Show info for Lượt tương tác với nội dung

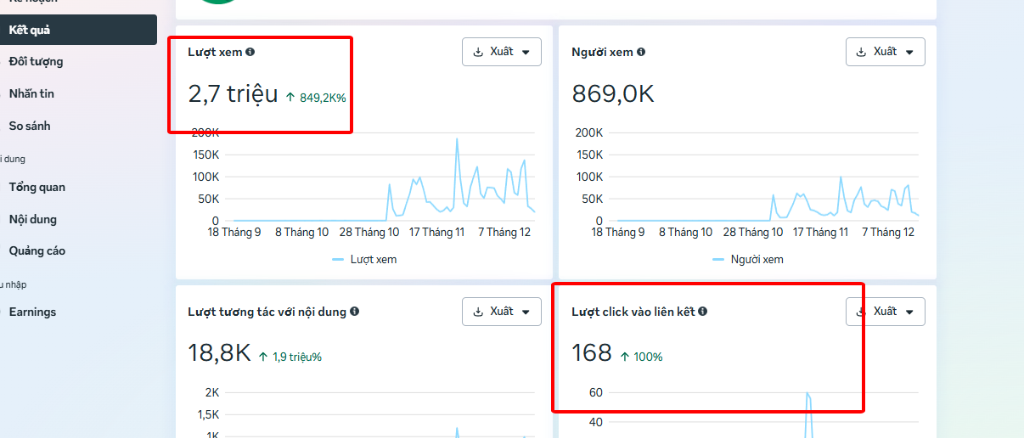[354, 312]
